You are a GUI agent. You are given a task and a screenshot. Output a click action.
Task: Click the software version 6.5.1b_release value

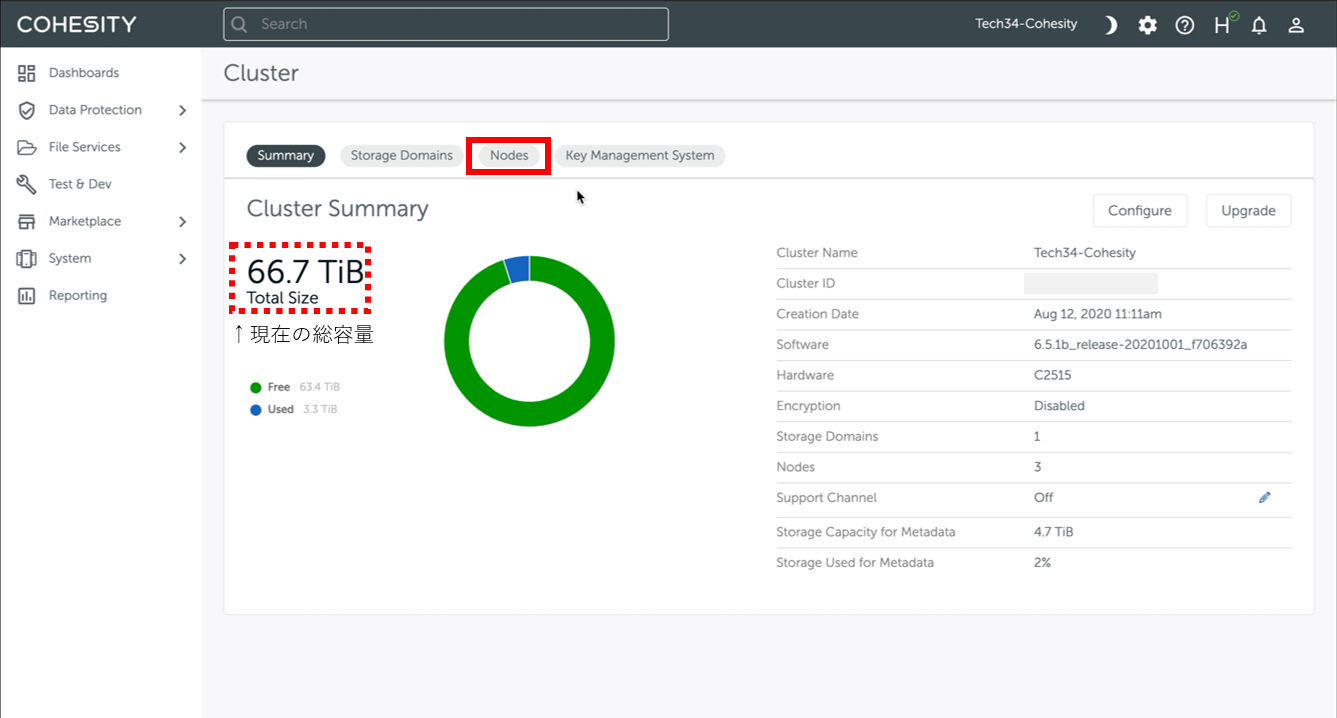coord(1140,344)
